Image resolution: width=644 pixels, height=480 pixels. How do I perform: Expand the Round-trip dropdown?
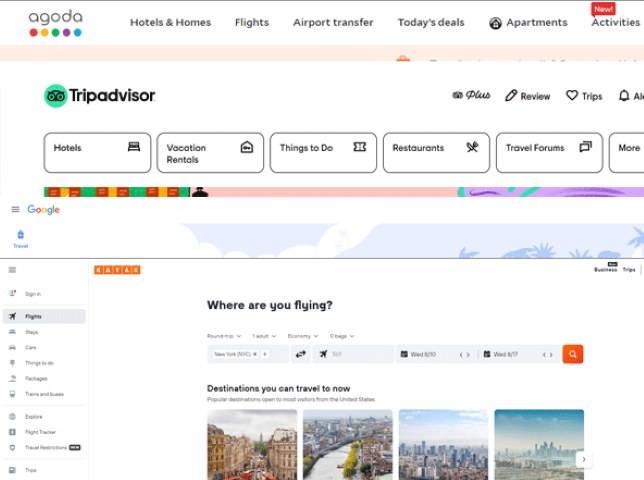224,336
